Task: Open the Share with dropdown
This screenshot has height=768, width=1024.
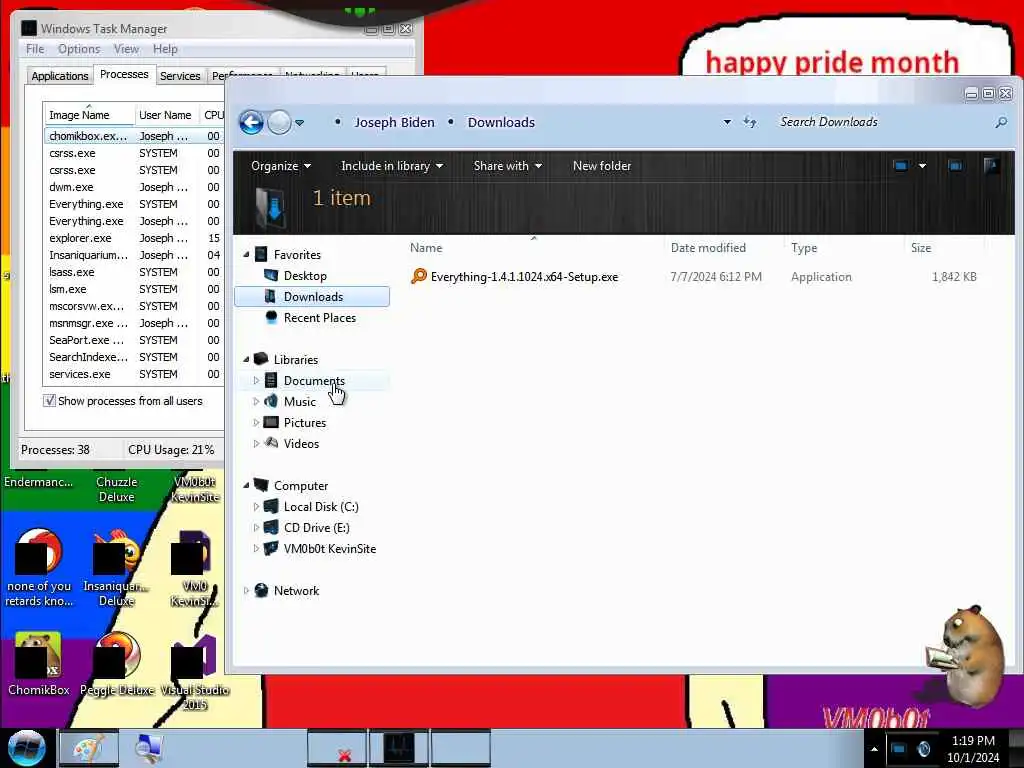Action: 507,166
